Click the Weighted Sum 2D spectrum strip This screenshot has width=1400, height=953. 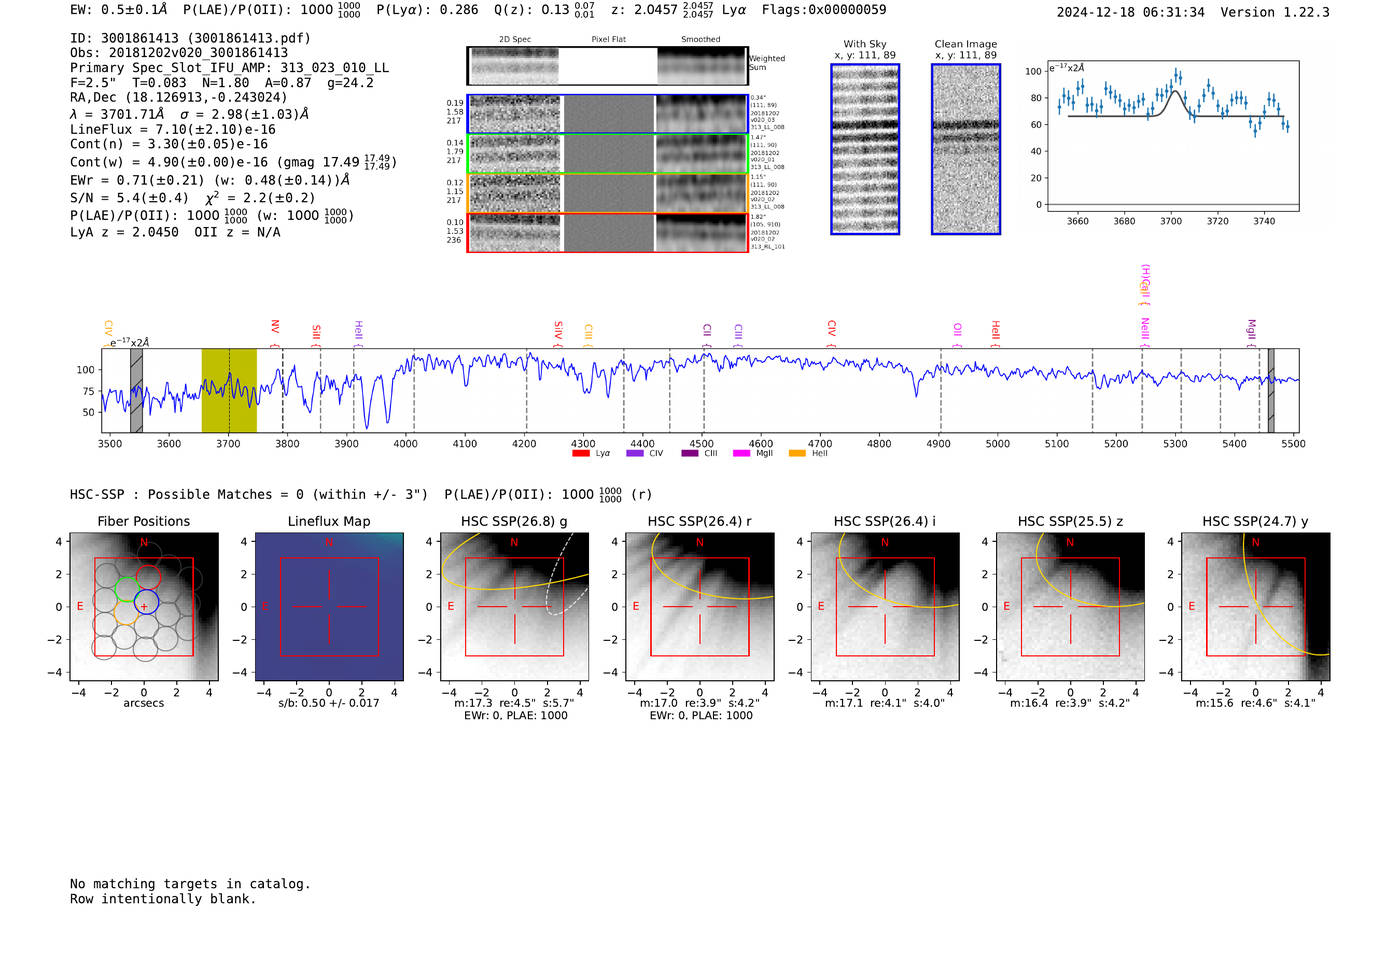pyautogui.click(x=607, y=66)
